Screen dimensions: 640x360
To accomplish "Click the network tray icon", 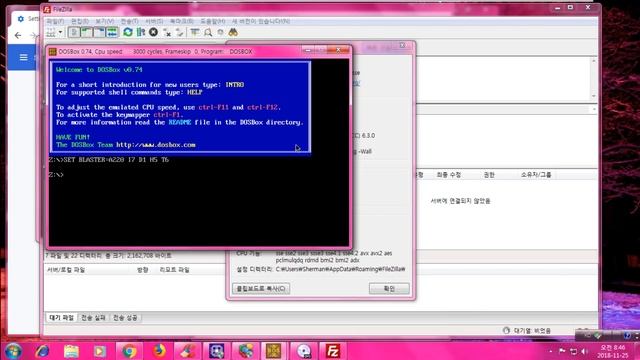I will (x=573, y=351).
